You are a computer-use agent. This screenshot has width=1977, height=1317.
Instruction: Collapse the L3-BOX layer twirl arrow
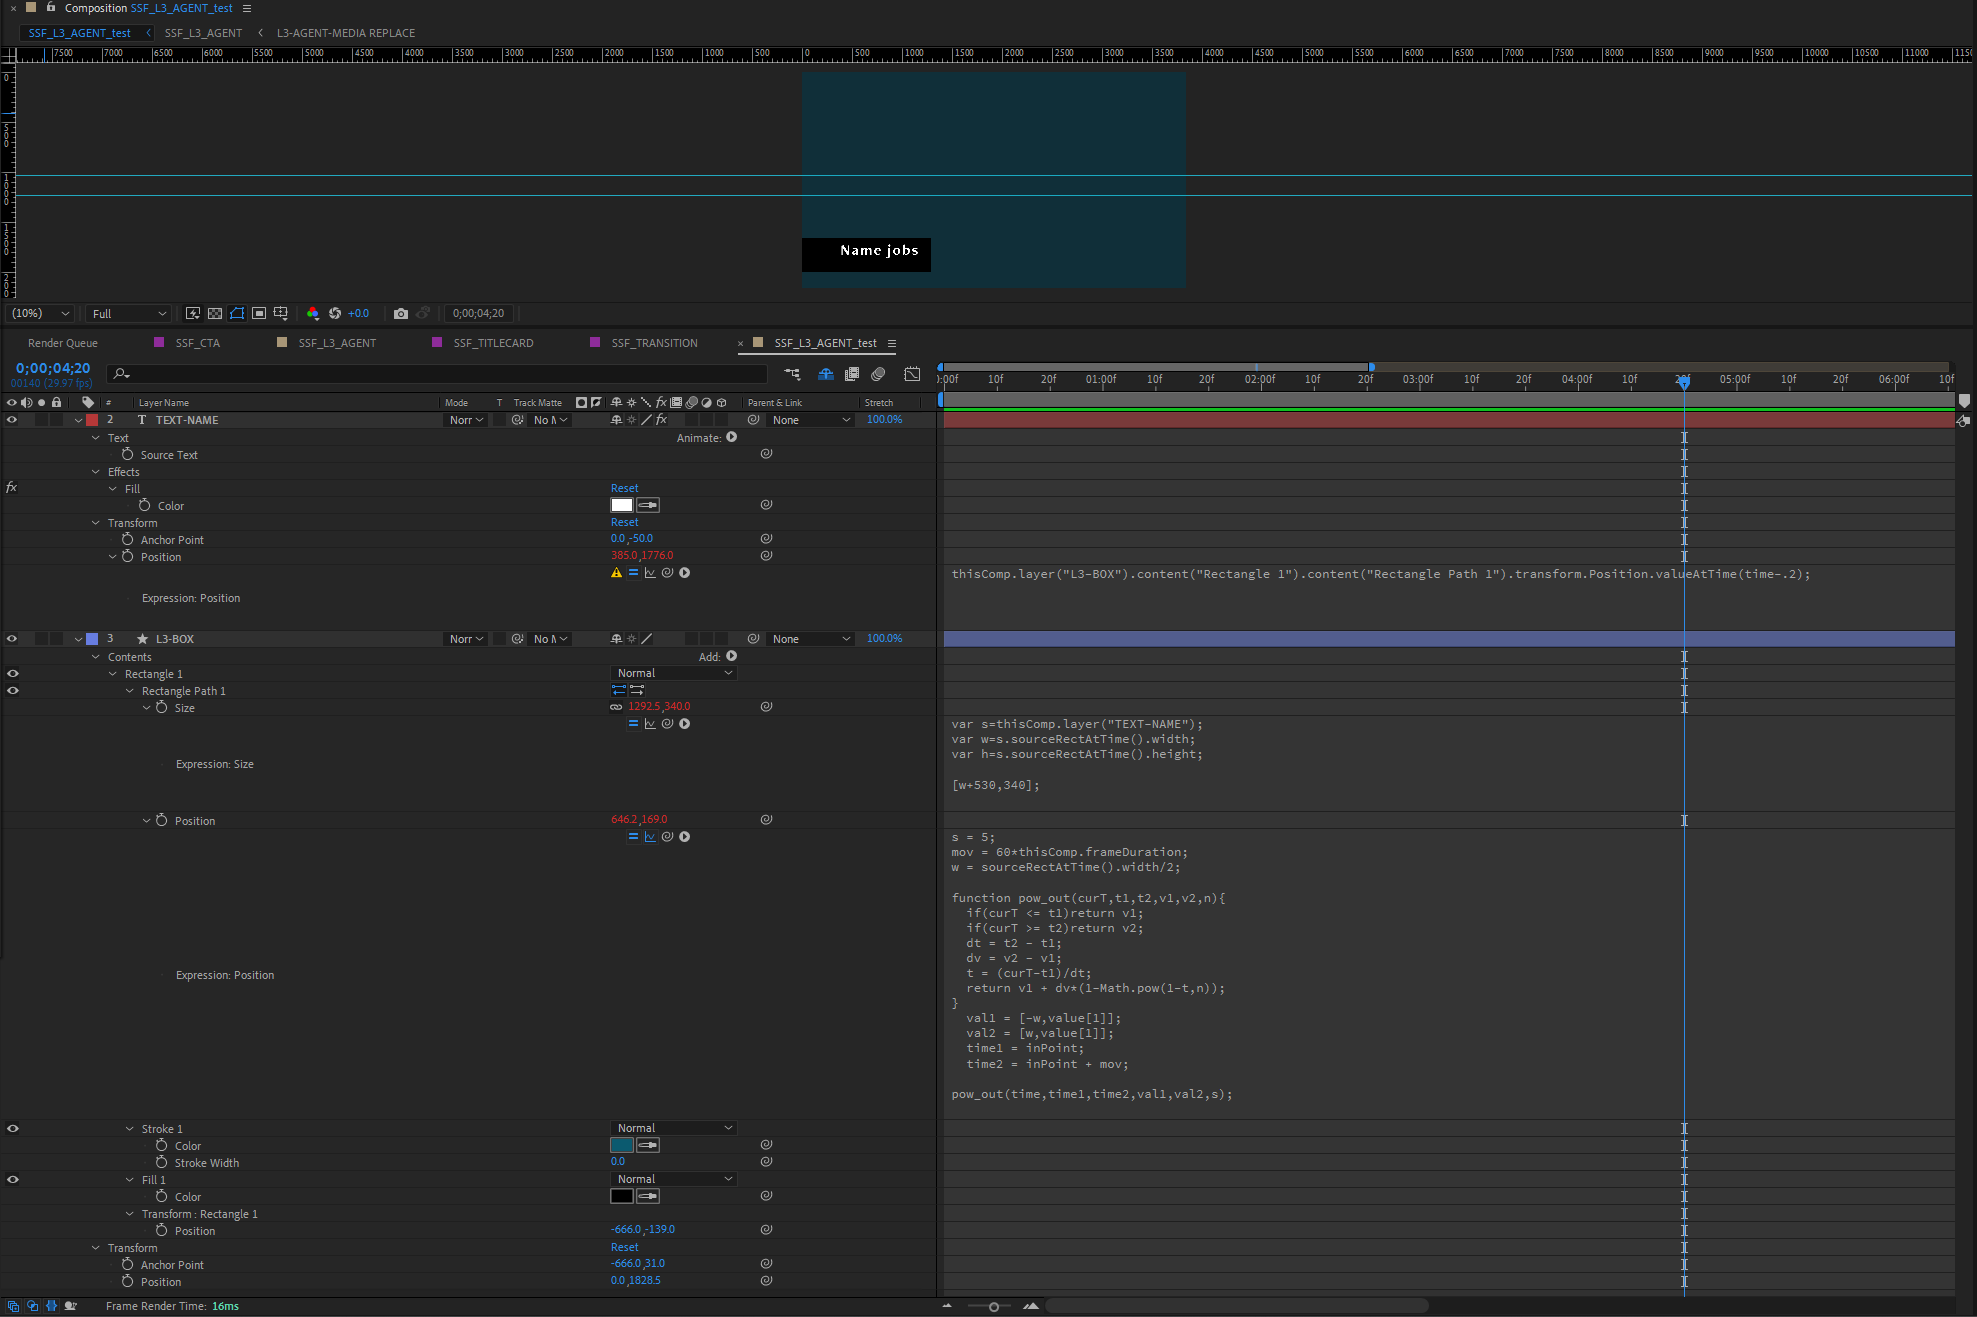[x=78, y=639]
